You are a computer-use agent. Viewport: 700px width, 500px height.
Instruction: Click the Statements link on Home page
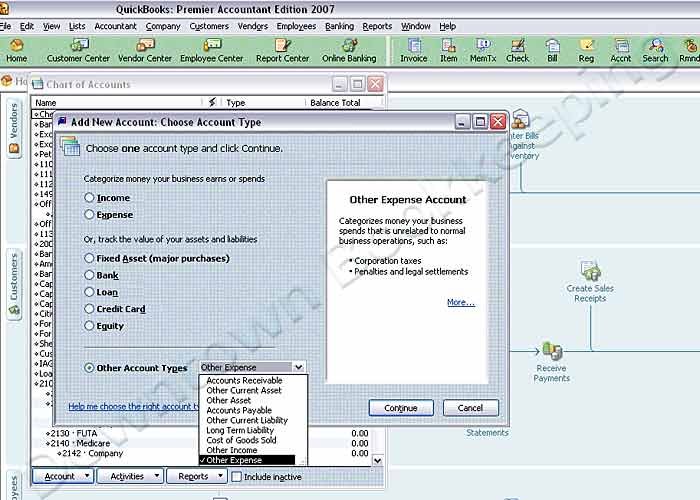pos(487,433)
